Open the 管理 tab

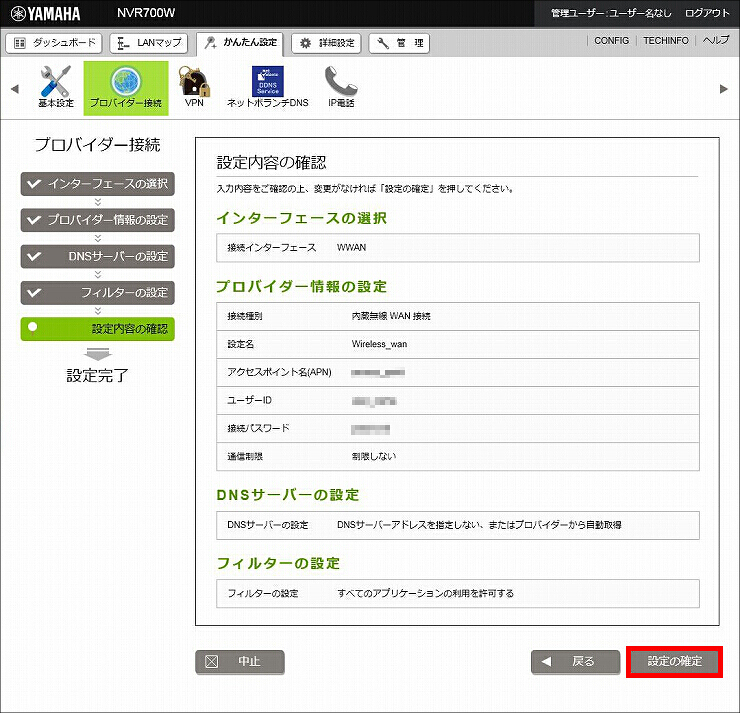coord(399,43)
